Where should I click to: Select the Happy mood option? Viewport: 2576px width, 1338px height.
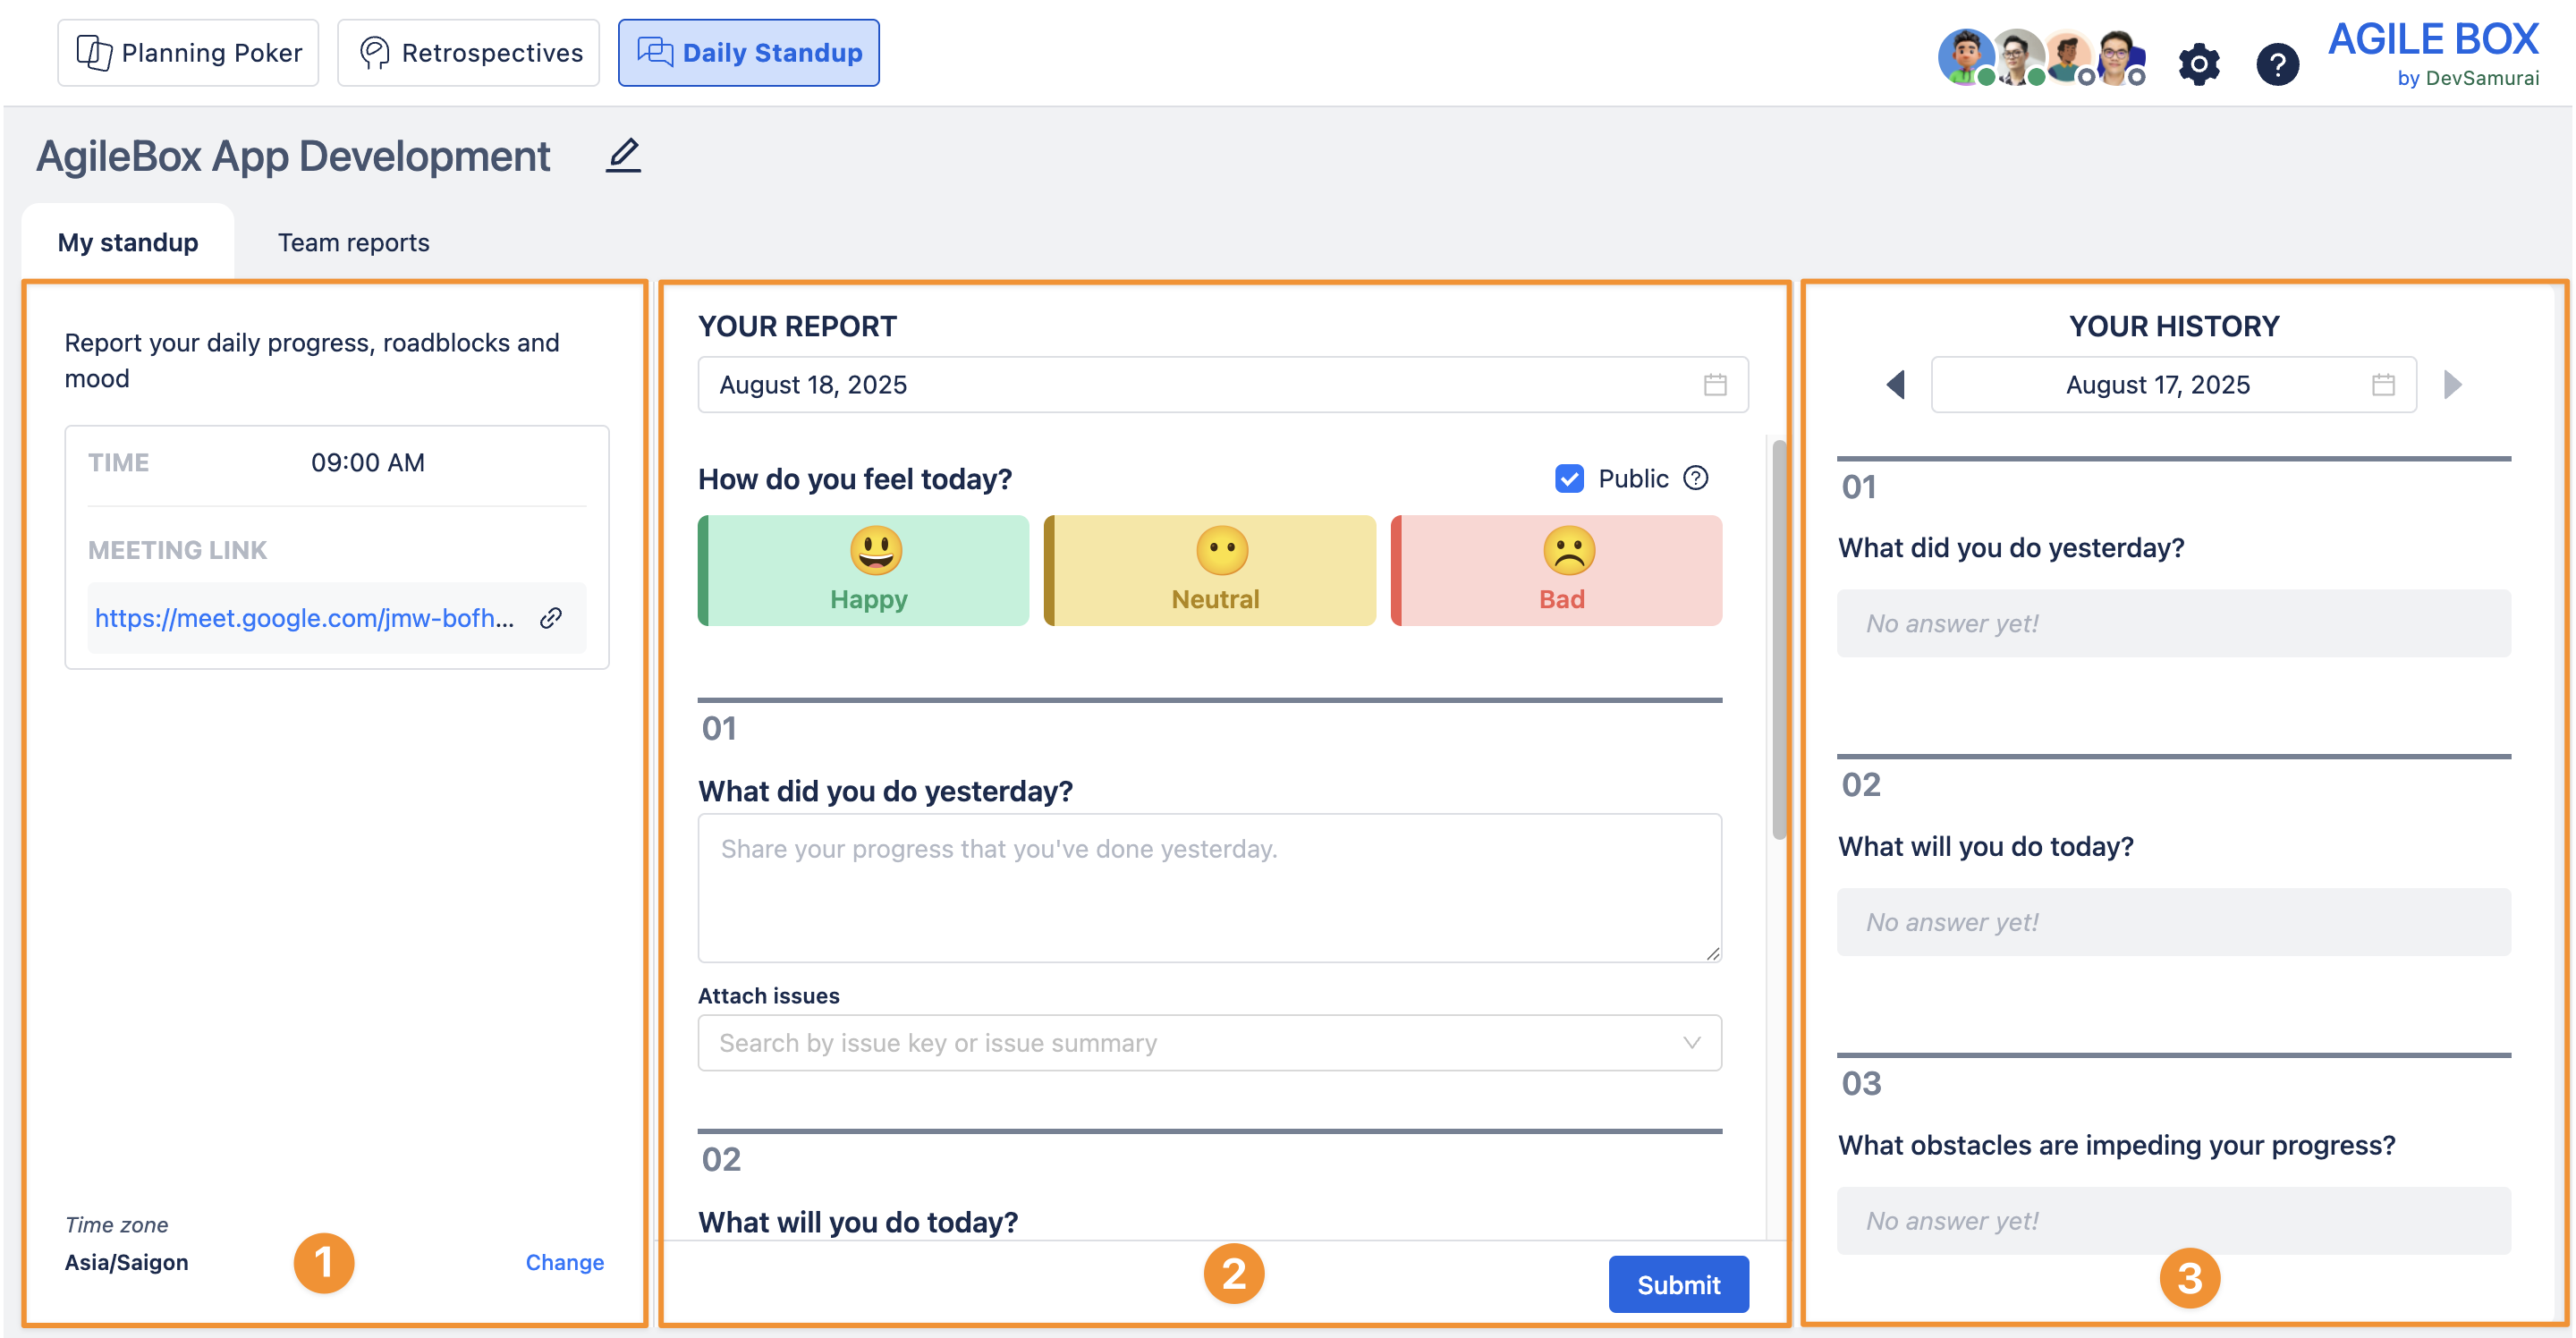[x=864, y=570]
